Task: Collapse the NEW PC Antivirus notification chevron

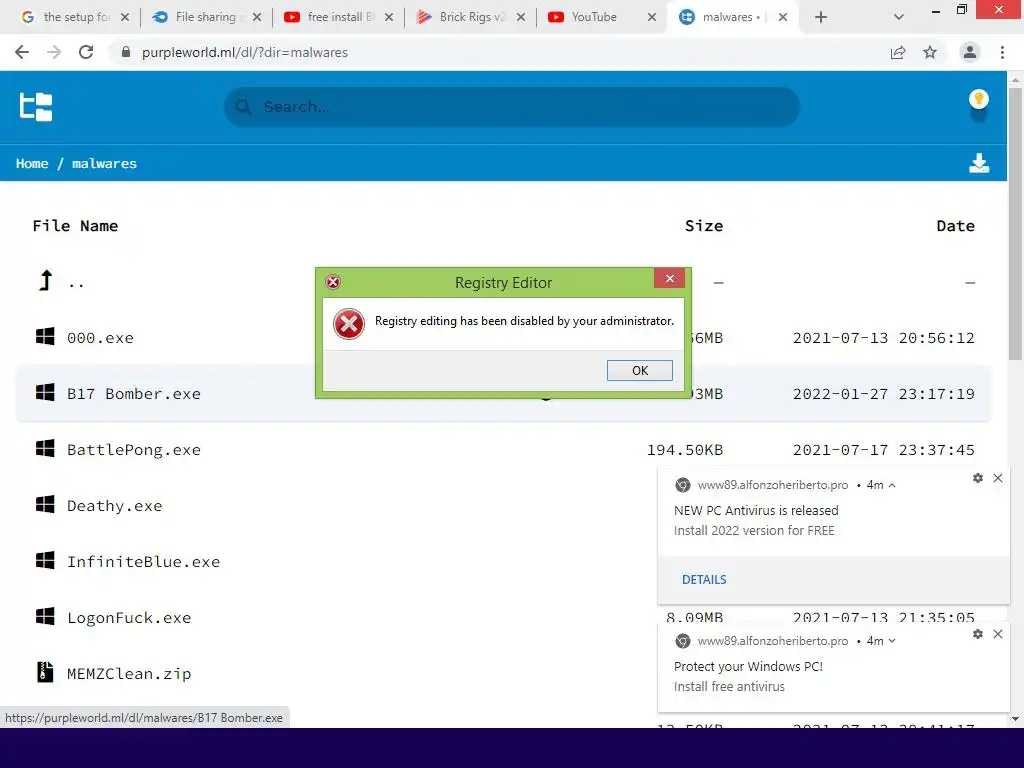Action: [x=892, y=485]
